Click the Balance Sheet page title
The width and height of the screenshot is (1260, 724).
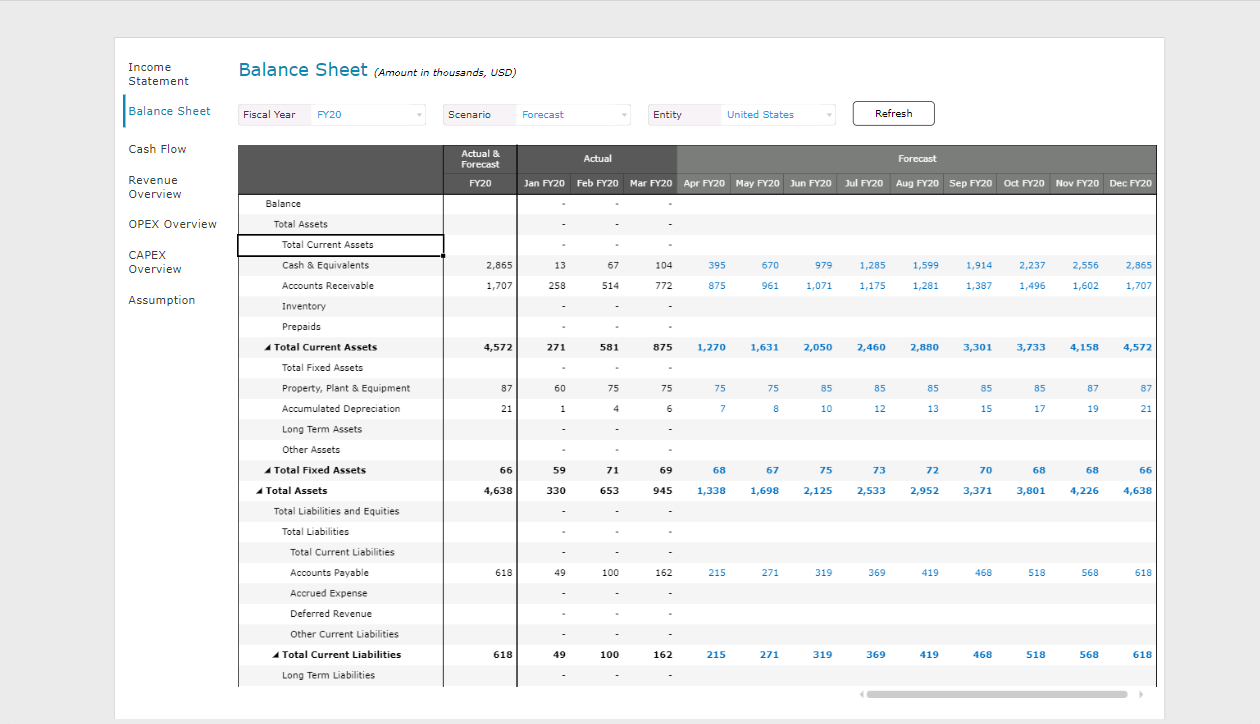tap(303, 70)
